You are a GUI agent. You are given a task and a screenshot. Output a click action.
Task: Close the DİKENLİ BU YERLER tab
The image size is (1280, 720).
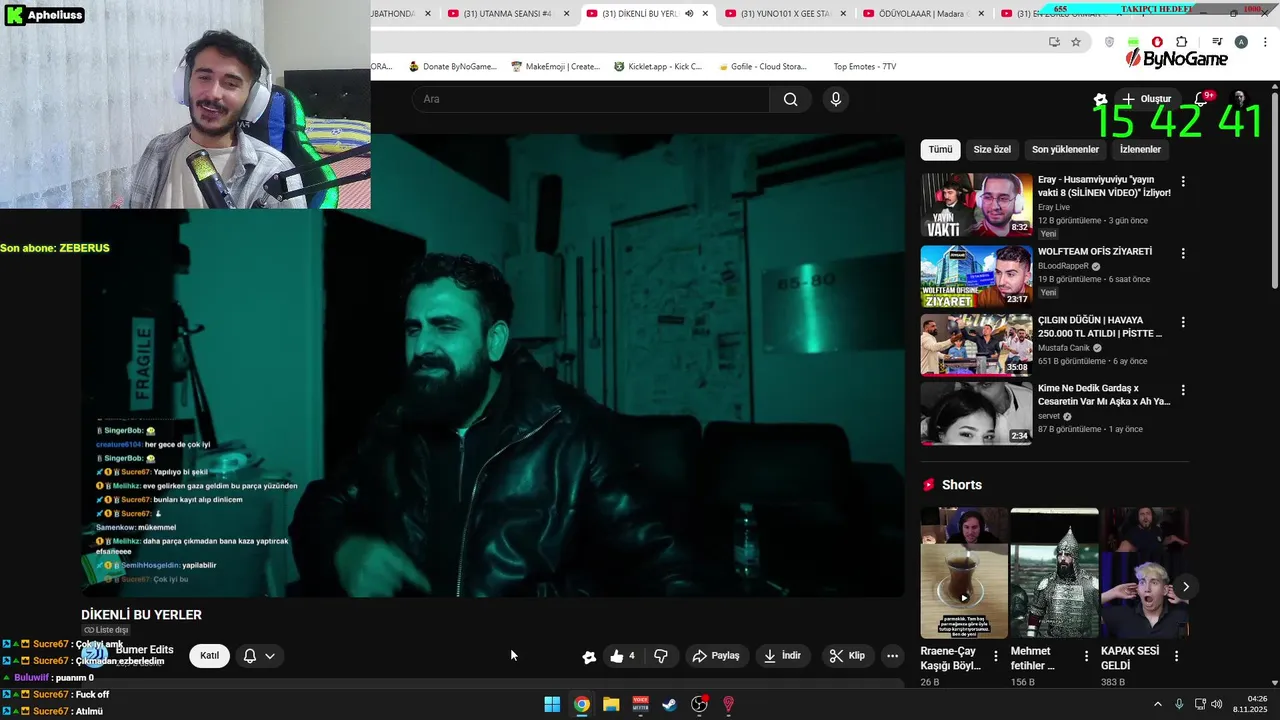(705, 13)
